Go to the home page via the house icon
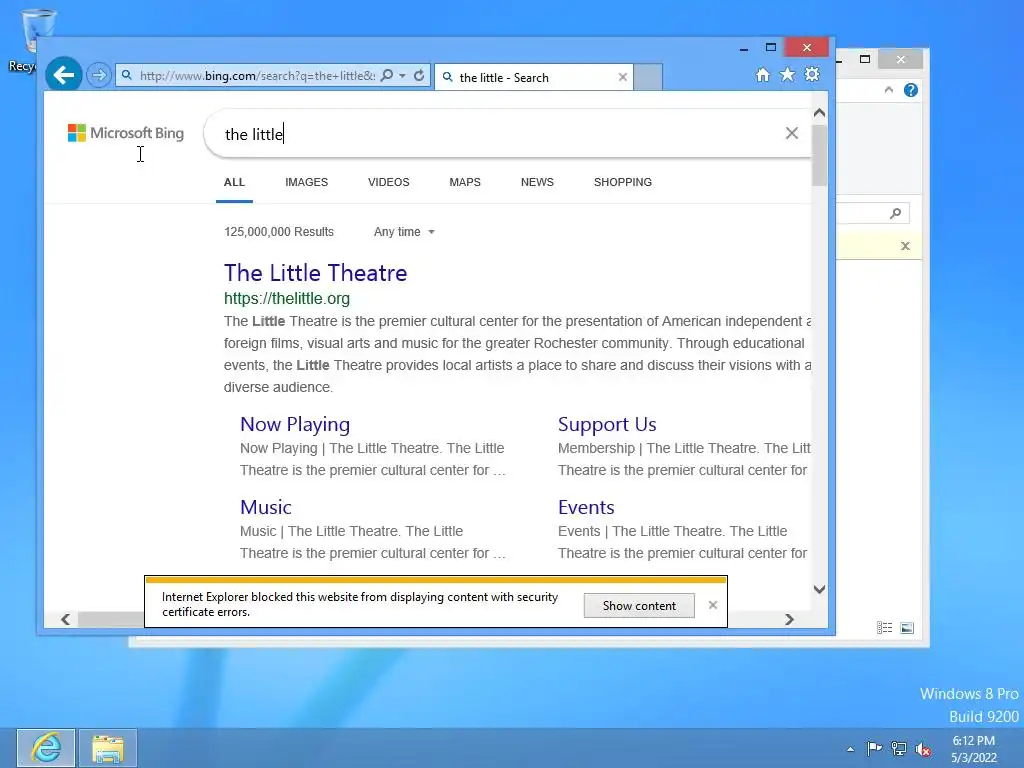The image size is (1024, 768). point(763,74)
